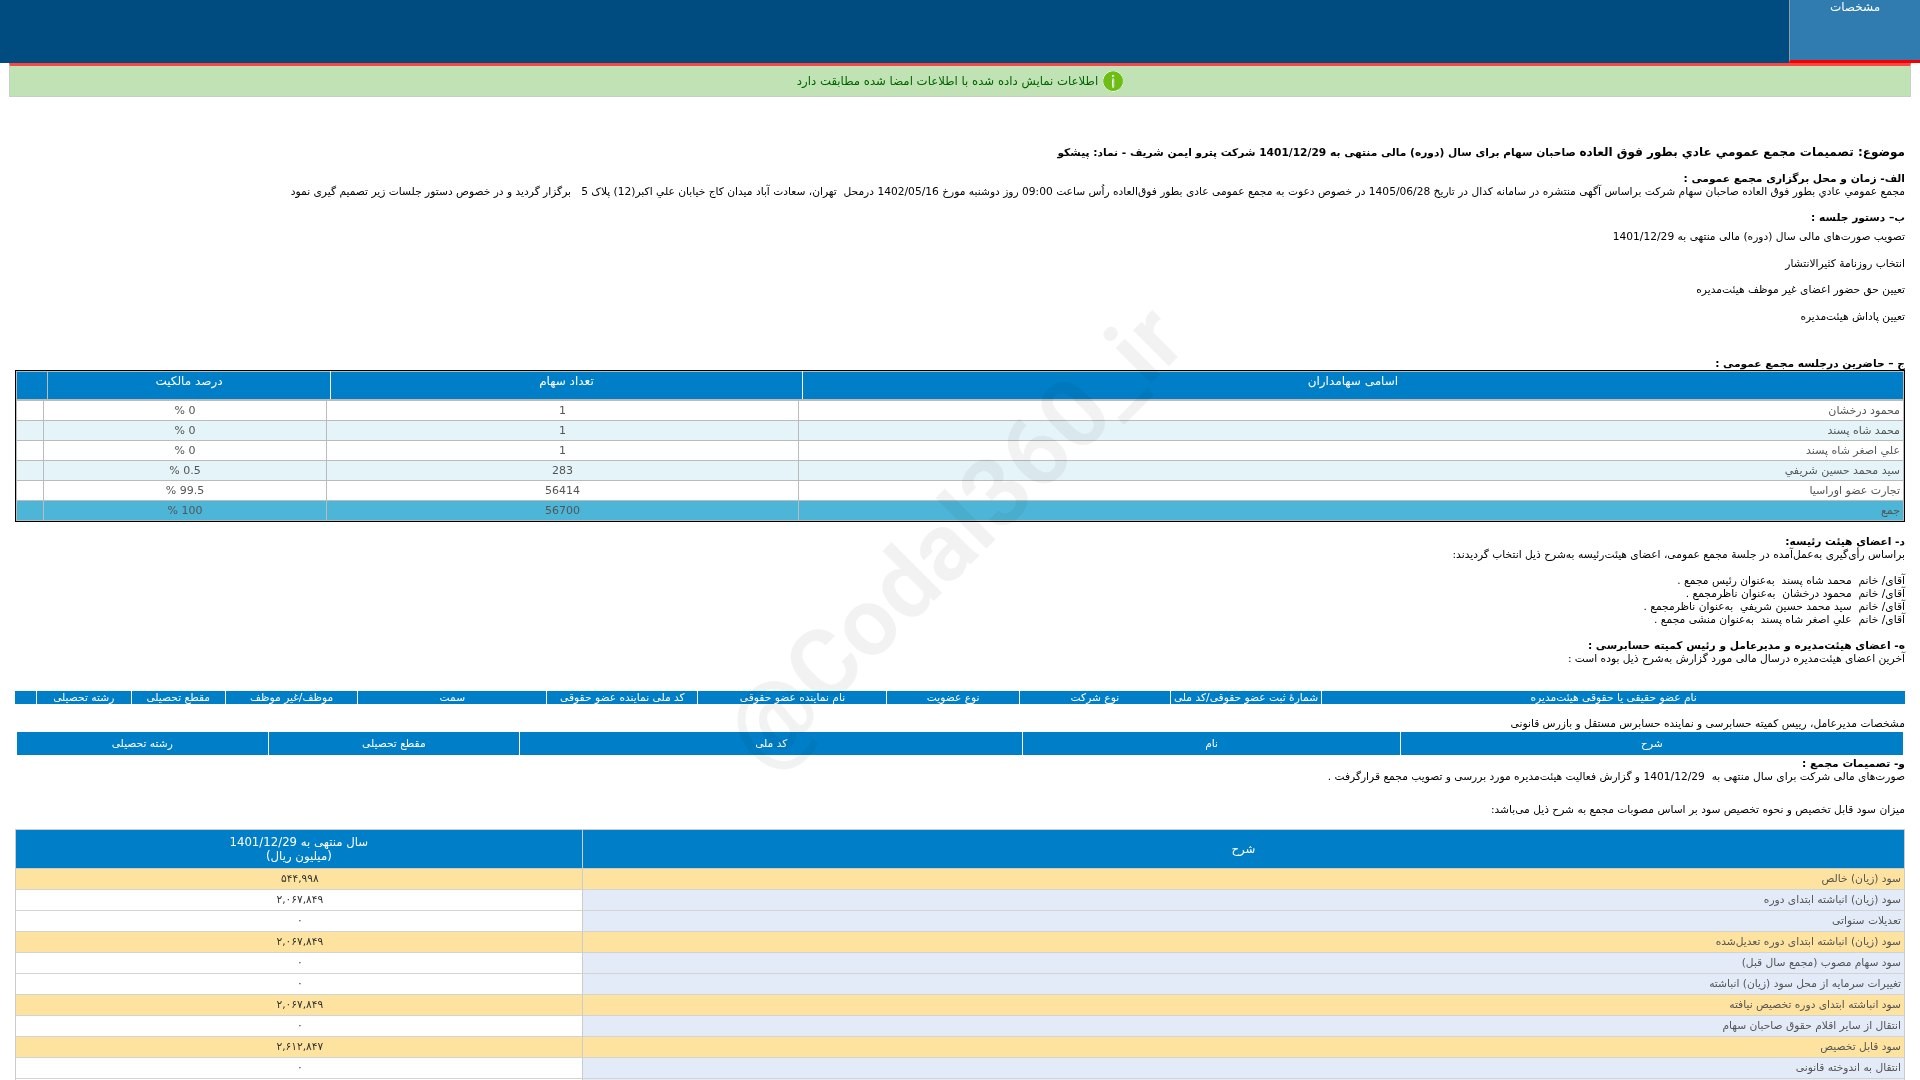Click the allocatable profit value ۲,۶۱۲,۸۴۷

[x=300, y=1047]
